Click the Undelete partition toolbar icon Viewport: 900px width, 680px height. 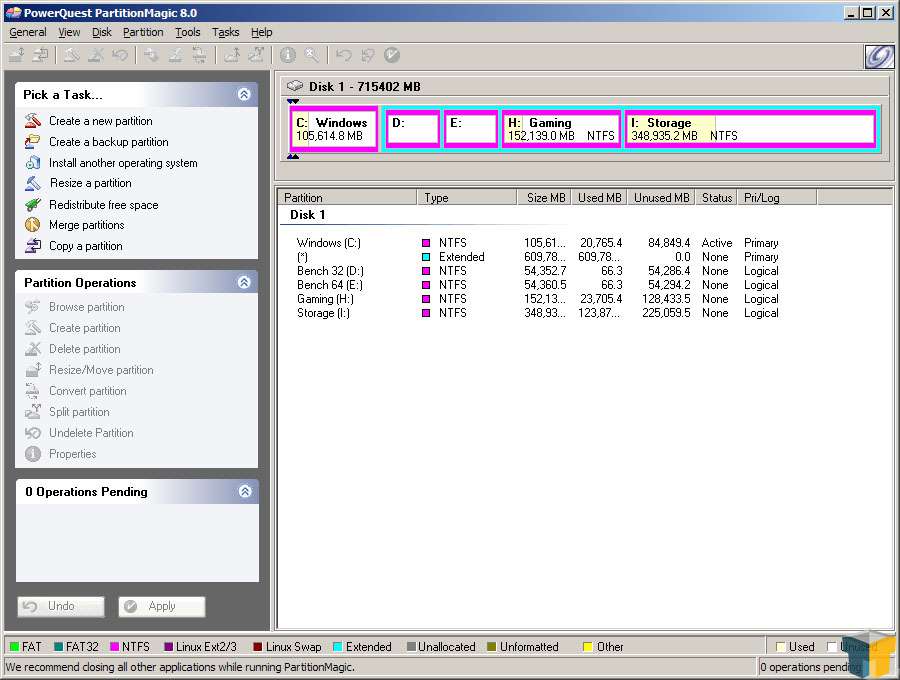(x=119, y=55)
